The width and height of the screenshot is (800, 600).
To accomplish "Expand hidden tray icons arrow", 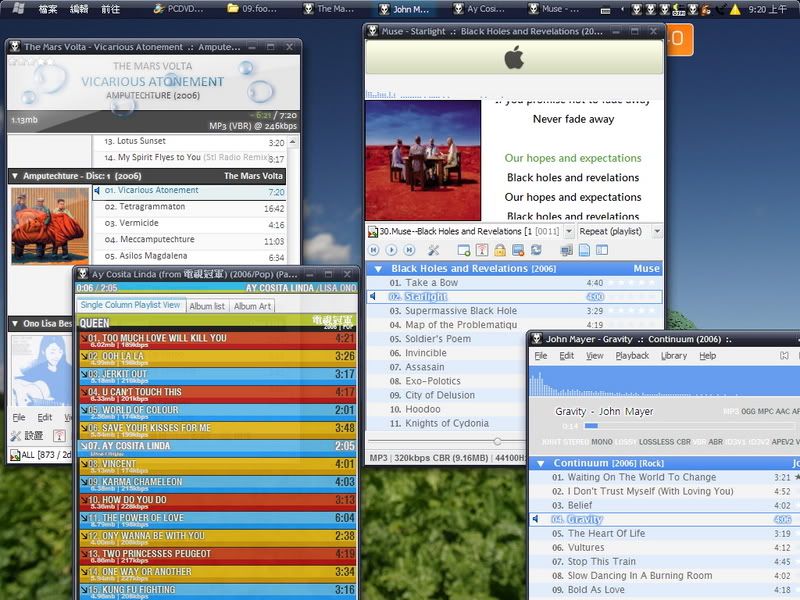I will [x=622, y=9].
